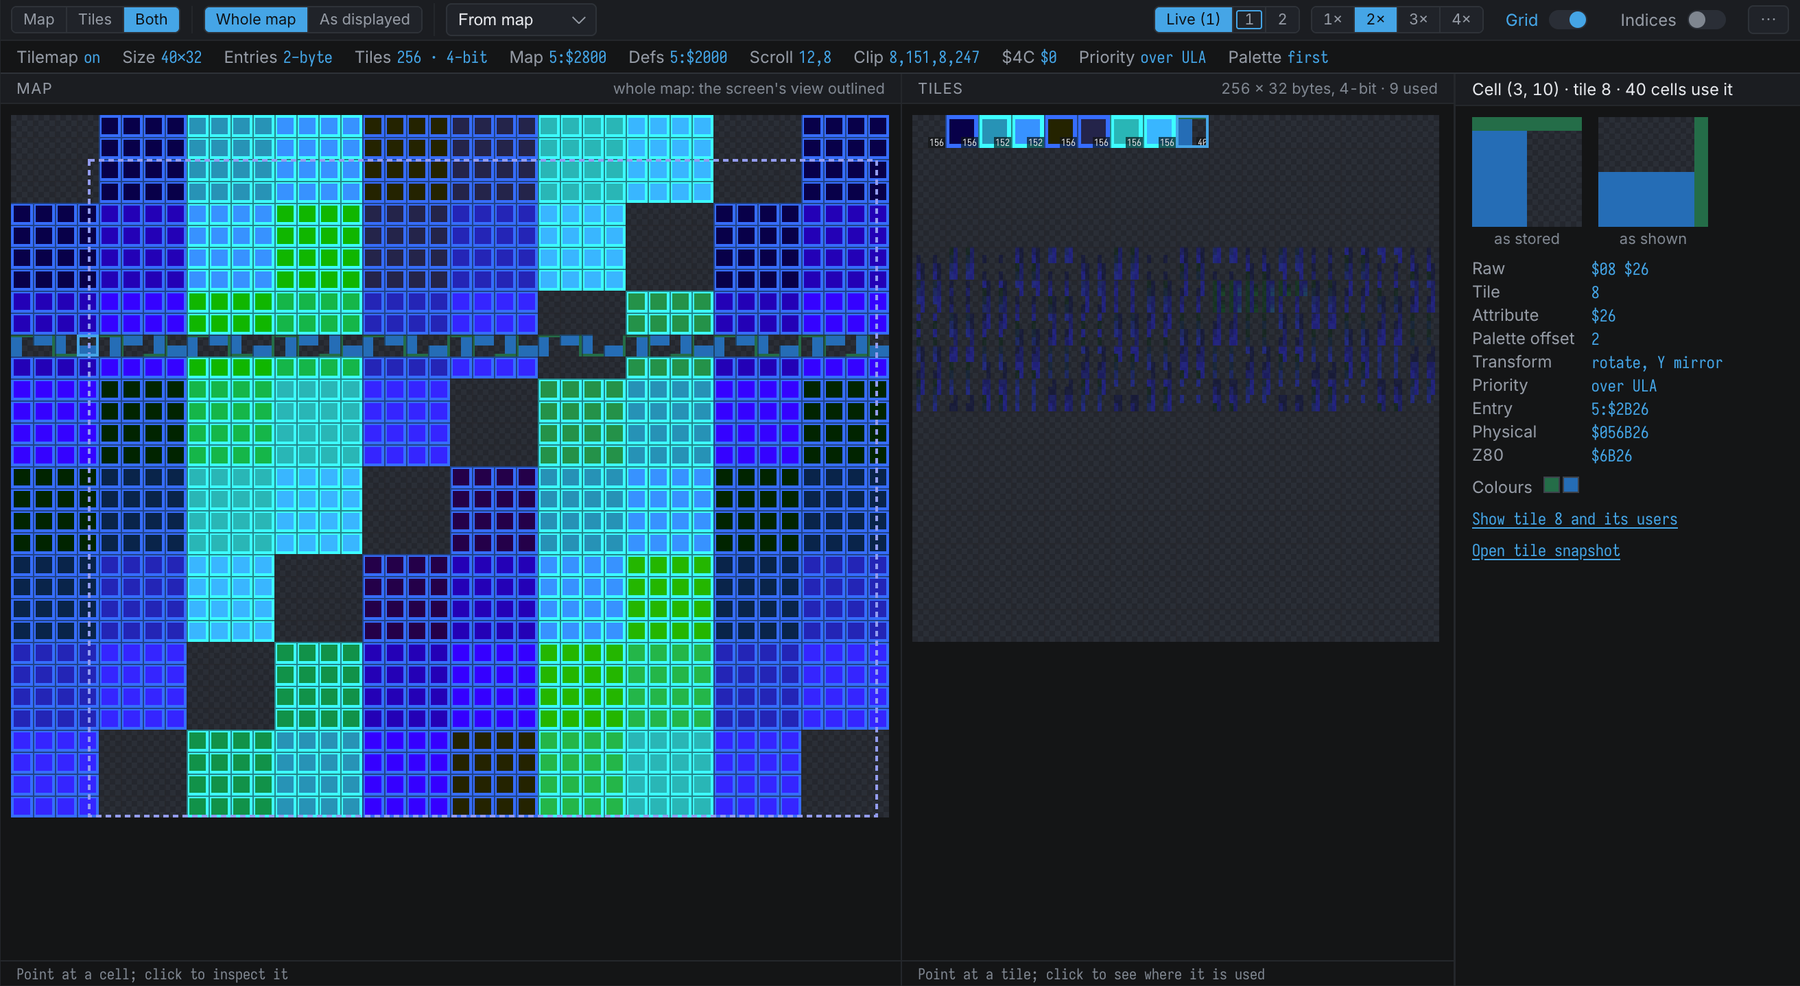The height and width of the screenshot is (986, 1800).
Task: Choose the As displayed mode
Action: (364, 19)
